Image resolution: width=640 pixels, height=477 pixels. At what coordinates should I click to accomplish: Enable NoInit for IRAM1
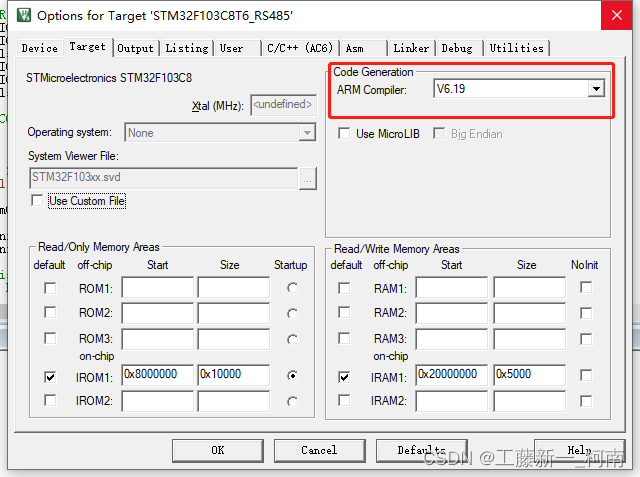[586, 375]
